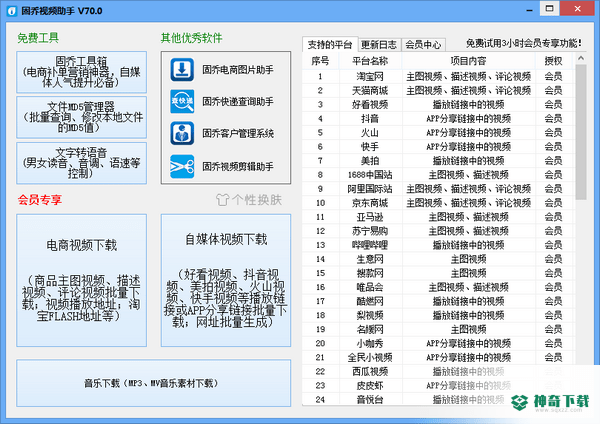Click 项目内容 column header
Image resolution: width=600 pixels, height=424 pixels.
pyautogui.click(x=468, y=61)
